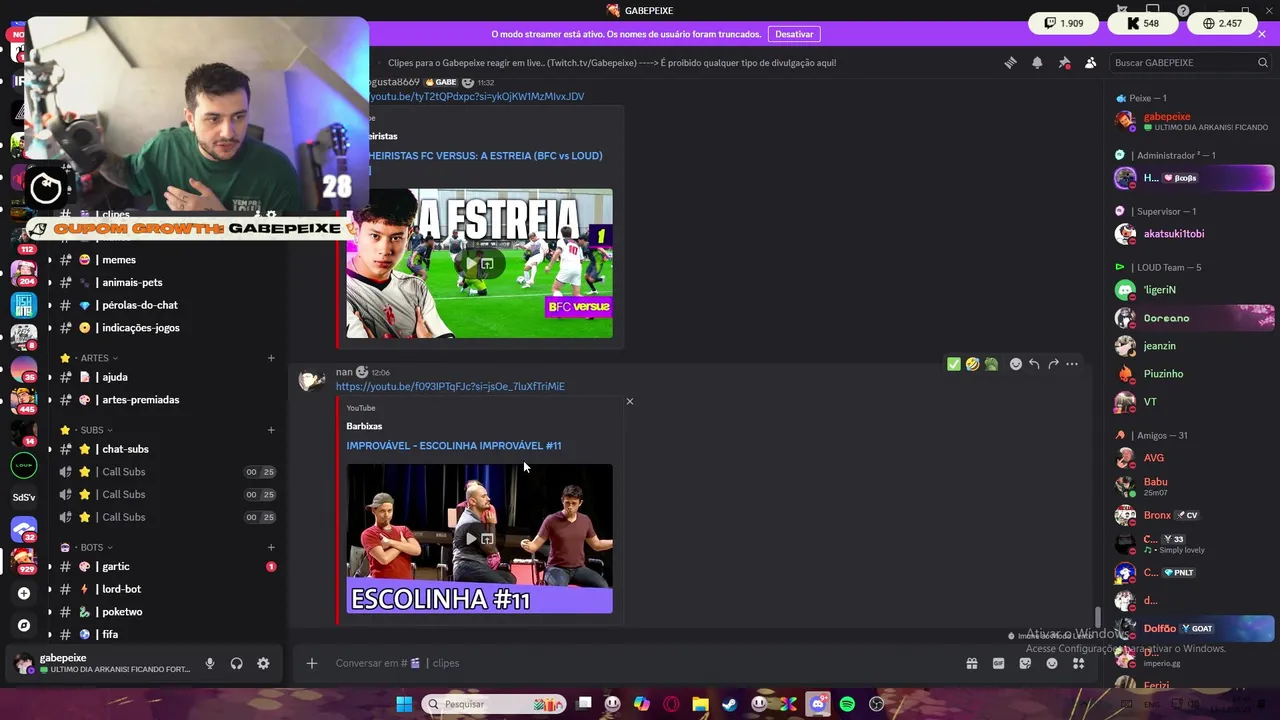
Task: Open File Explorer from the taskbar
Action: (700, 704)
